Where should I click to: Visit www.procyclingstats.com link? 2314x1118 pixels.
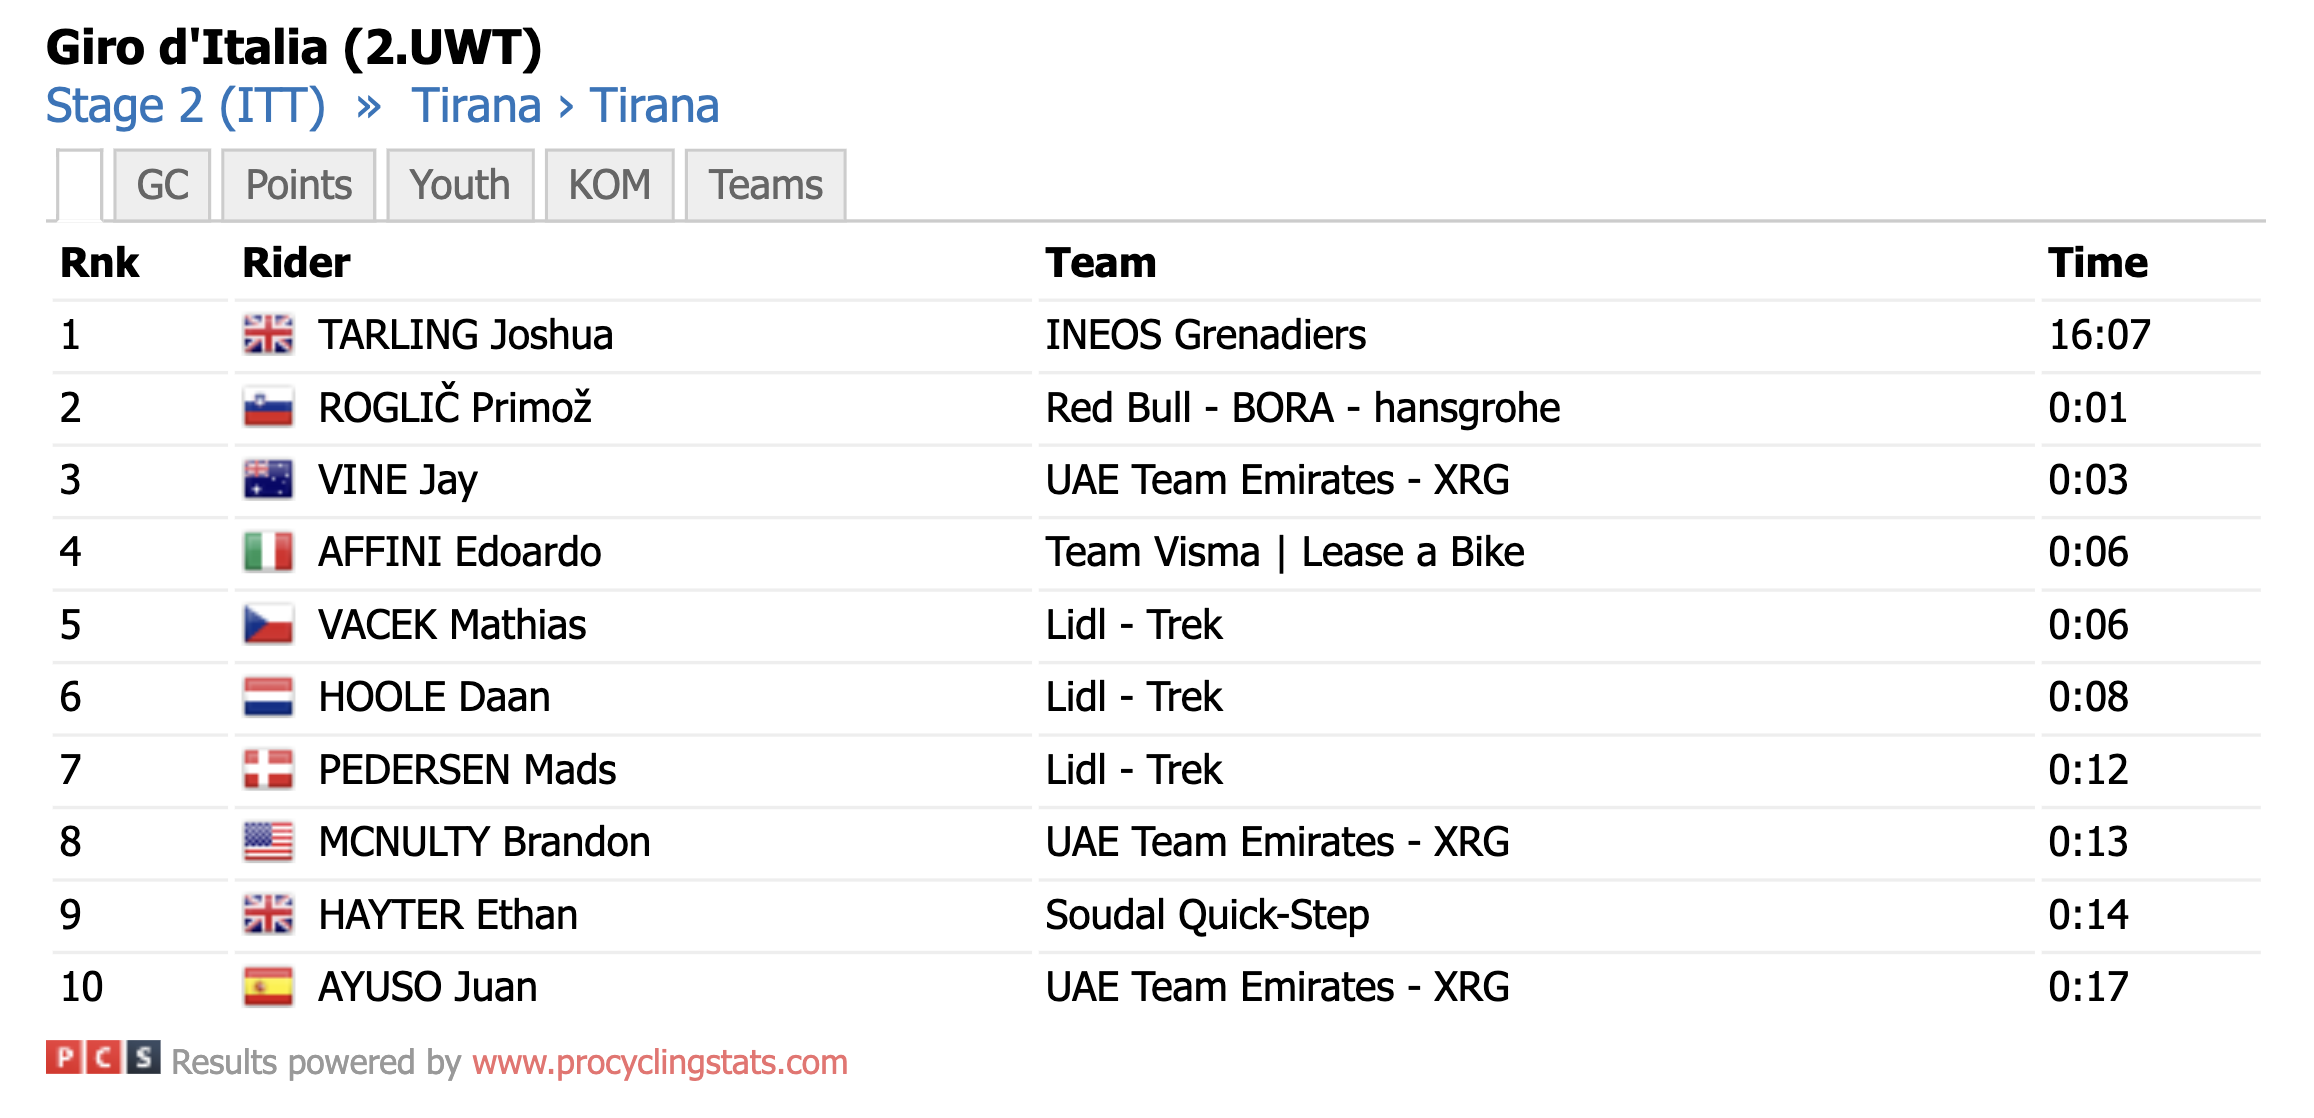660,1062
